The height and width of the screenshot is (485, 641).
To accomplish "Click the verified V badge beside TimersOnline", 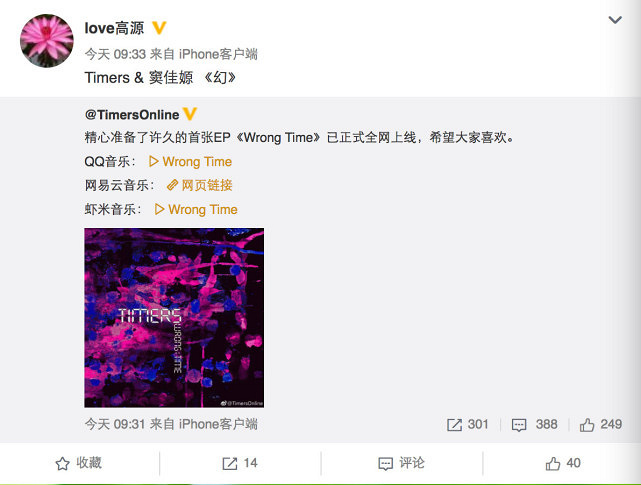I will point(190,114).
